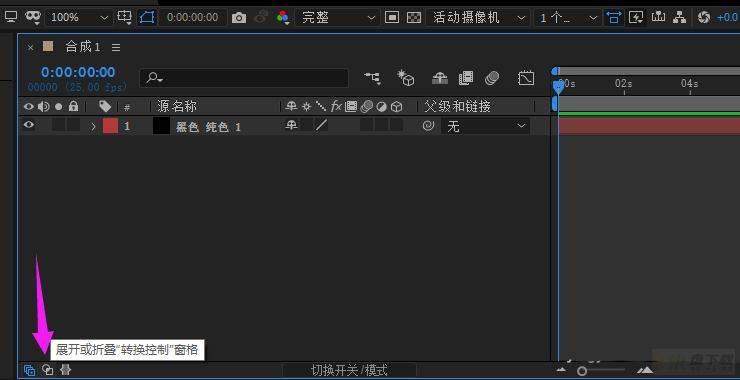Show the RGB channel color icon

tap(283, 18)
